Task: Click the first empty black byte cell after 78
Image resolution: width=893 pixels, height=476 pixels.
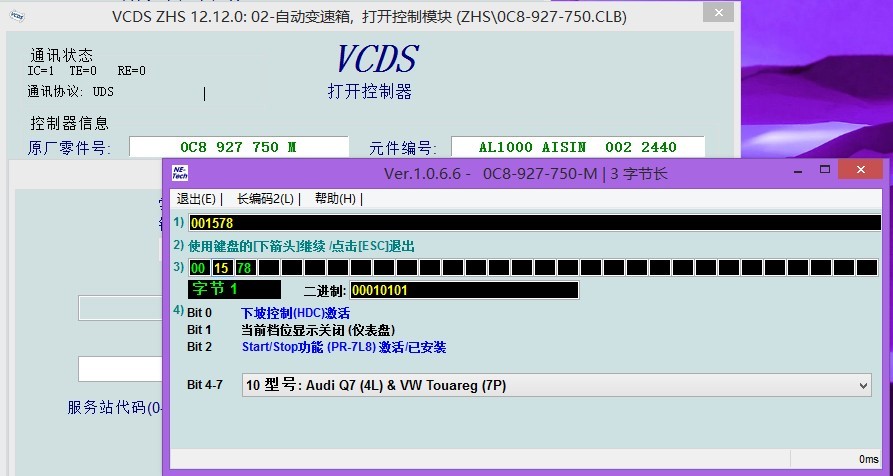Action: (269, 268)
